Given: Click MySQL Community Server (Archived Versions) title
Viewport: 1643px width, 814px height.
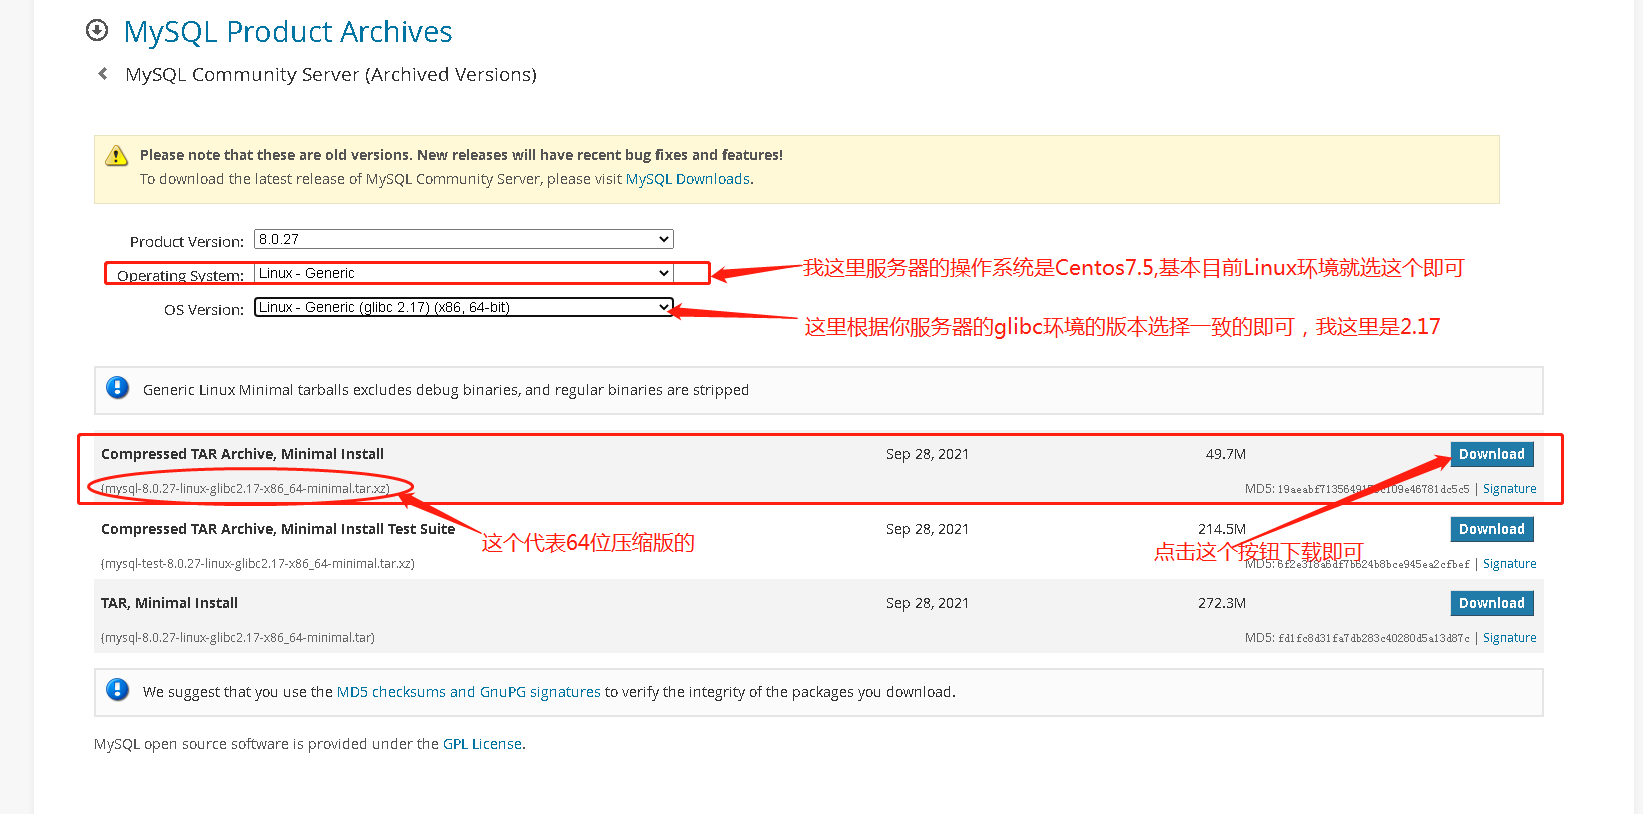Looking at the screenshot, I should [331, 75].
